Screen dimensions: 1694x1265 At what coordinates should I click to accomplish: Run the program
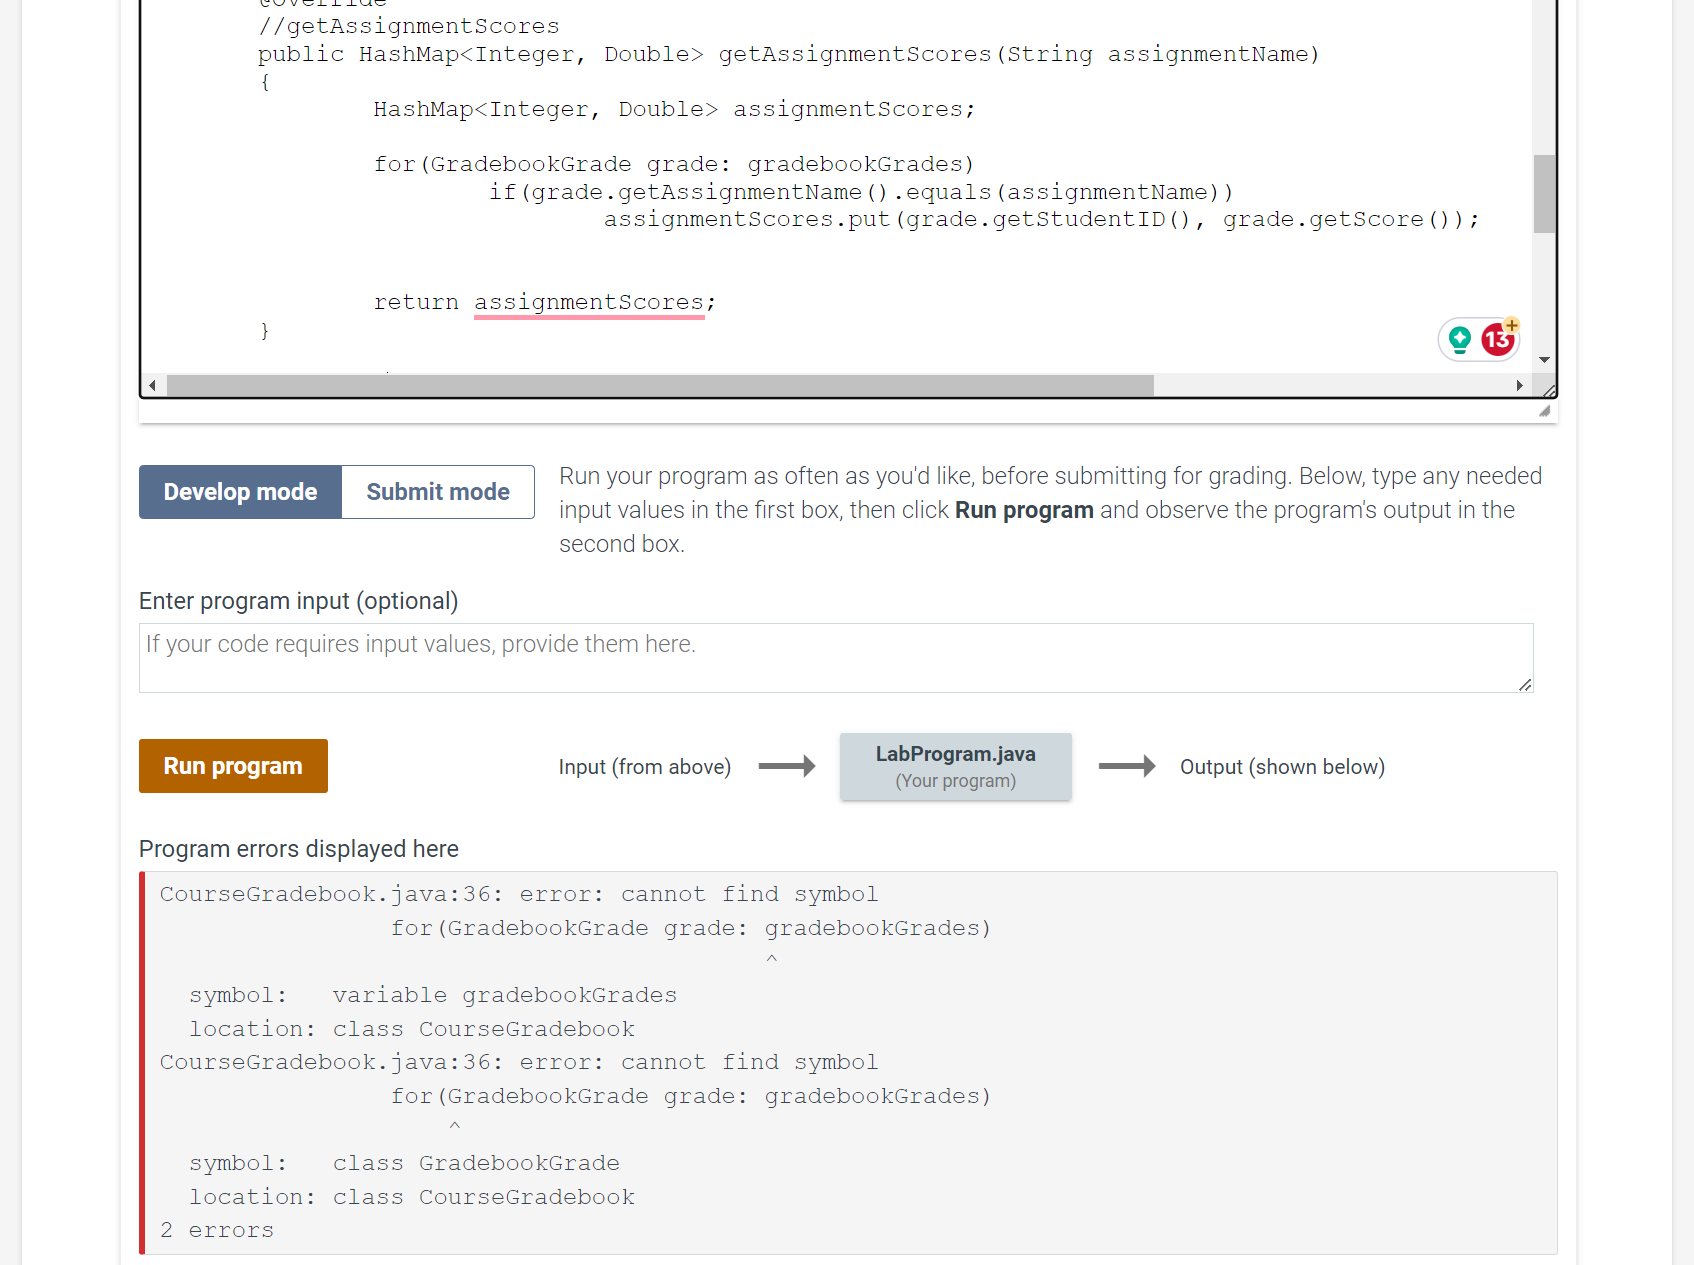pyautogui.click(x=233, y=765)
